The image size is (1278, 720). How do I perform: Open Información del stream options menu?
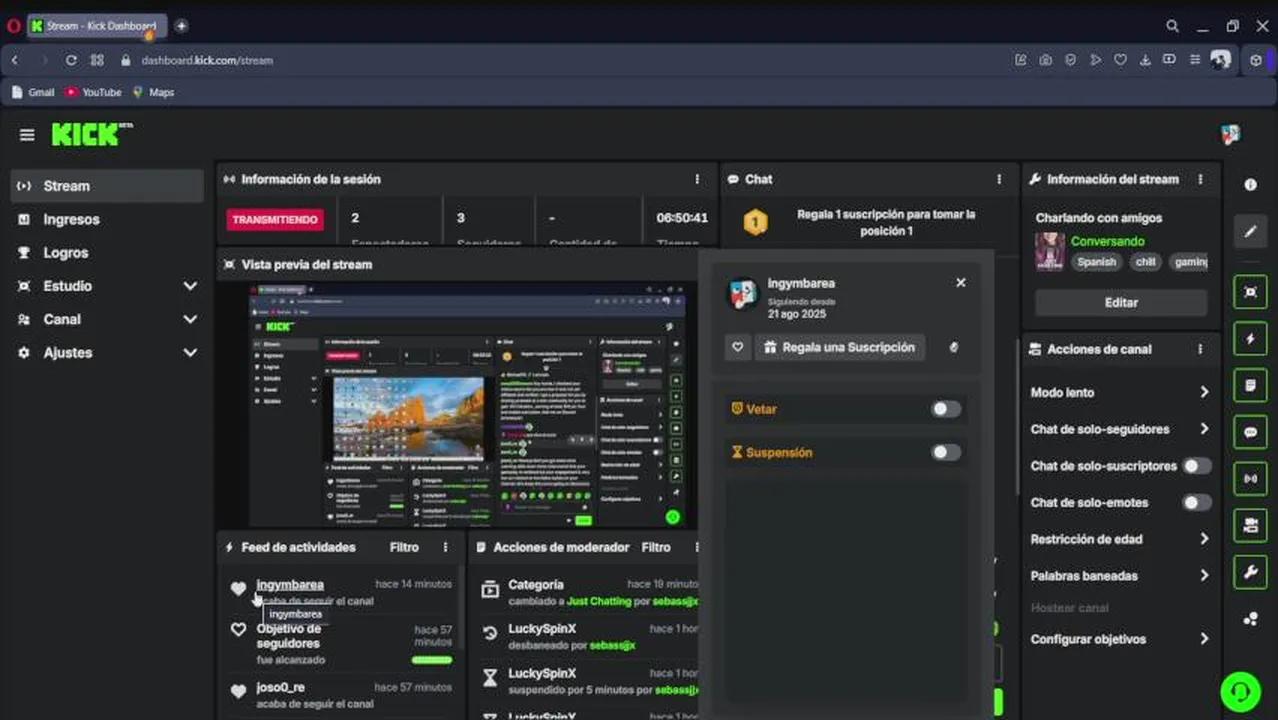click(1200, 179)
